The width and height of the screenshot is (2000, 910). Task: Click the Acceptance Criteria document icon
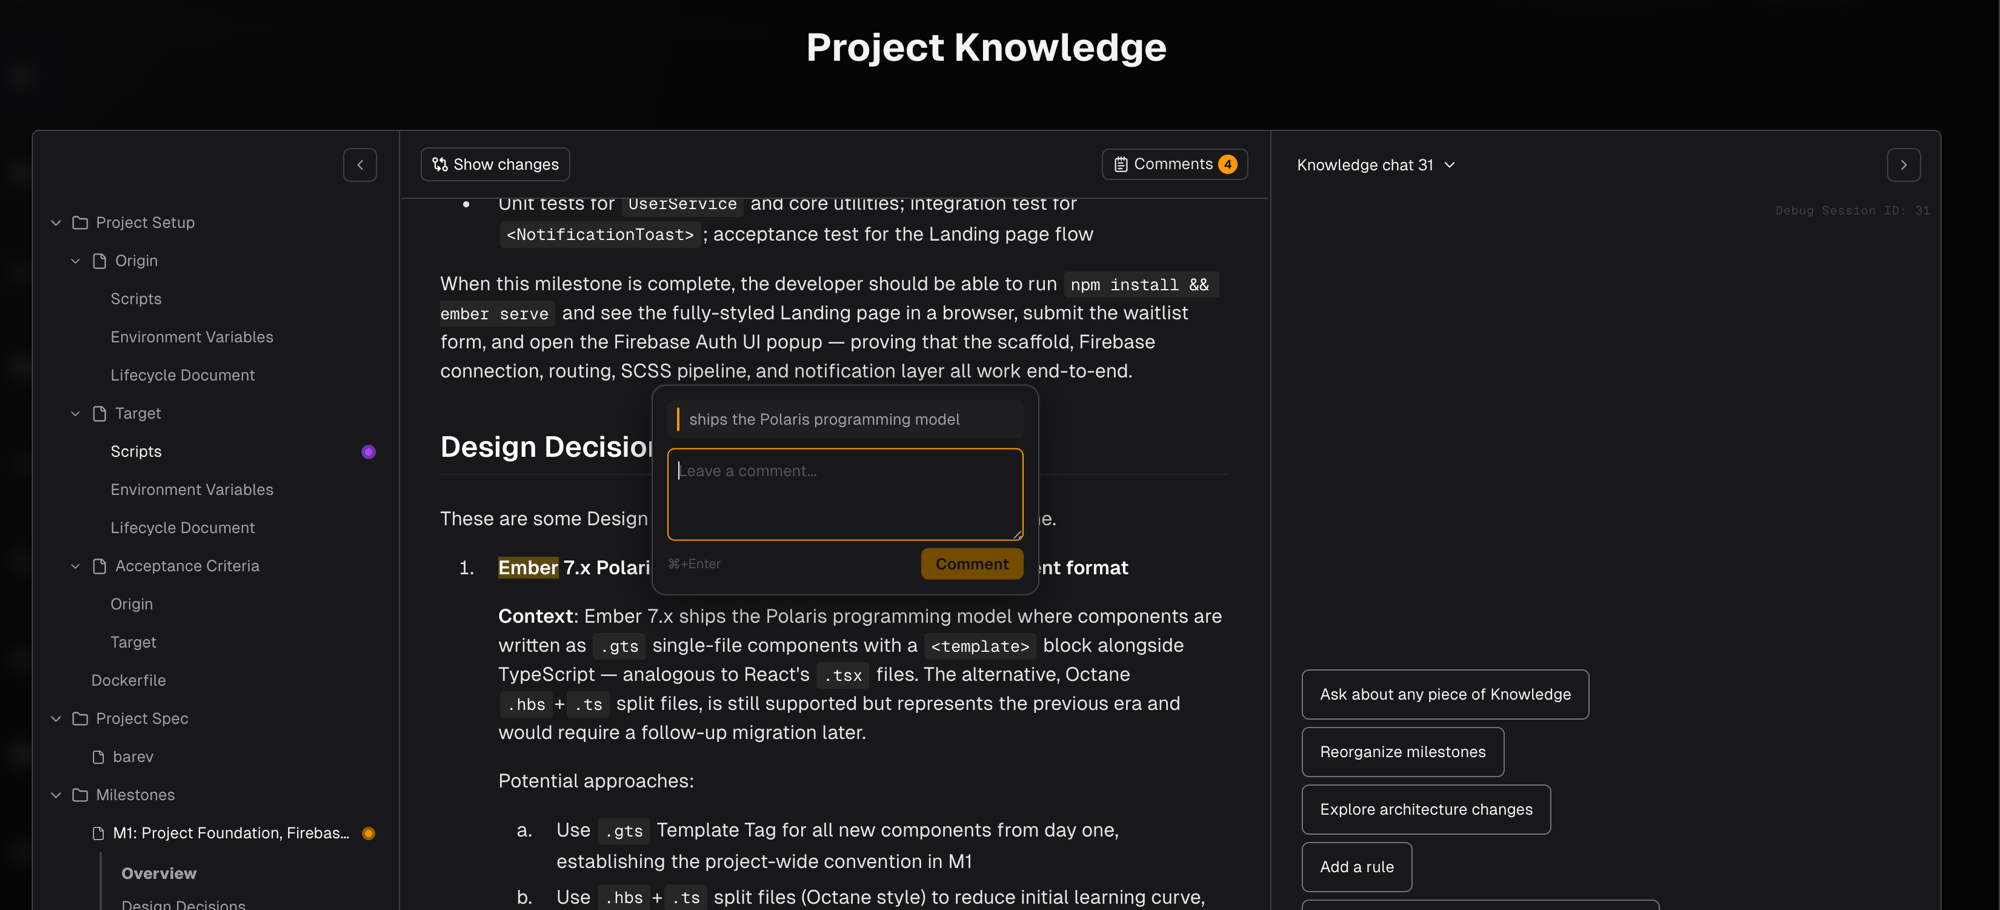(x=99, y=566)
